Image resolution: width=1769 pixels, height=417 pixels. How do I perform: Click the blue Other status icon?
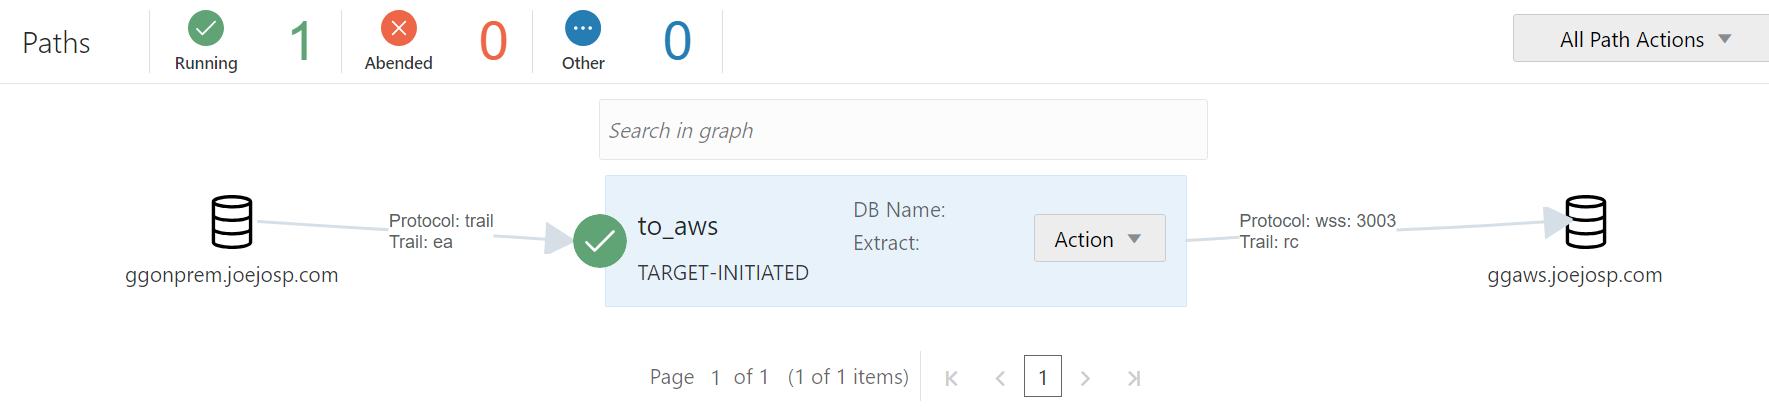pyautogui.click(x=583, y=28)
